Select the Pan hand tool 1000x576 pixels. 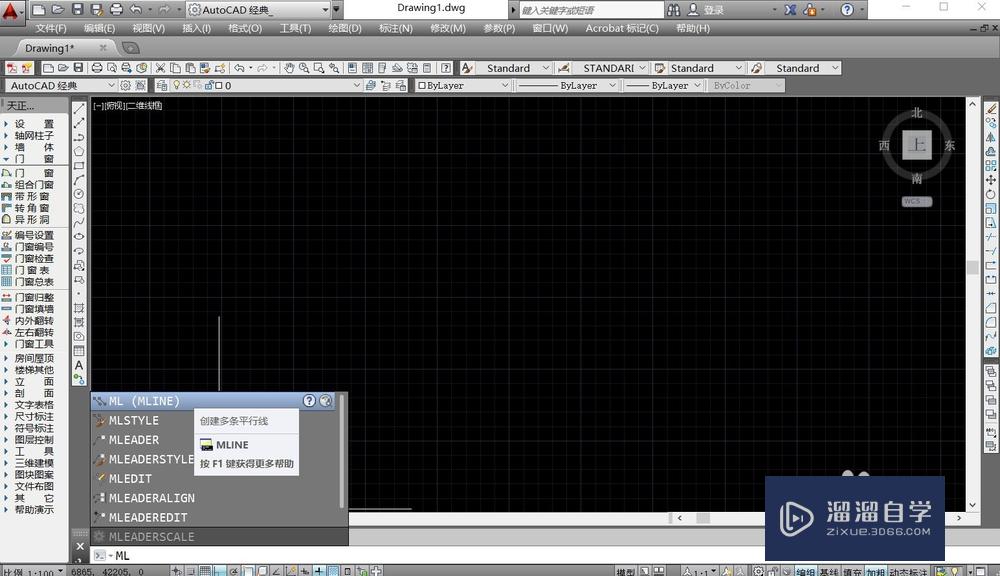tap(289, 68)
